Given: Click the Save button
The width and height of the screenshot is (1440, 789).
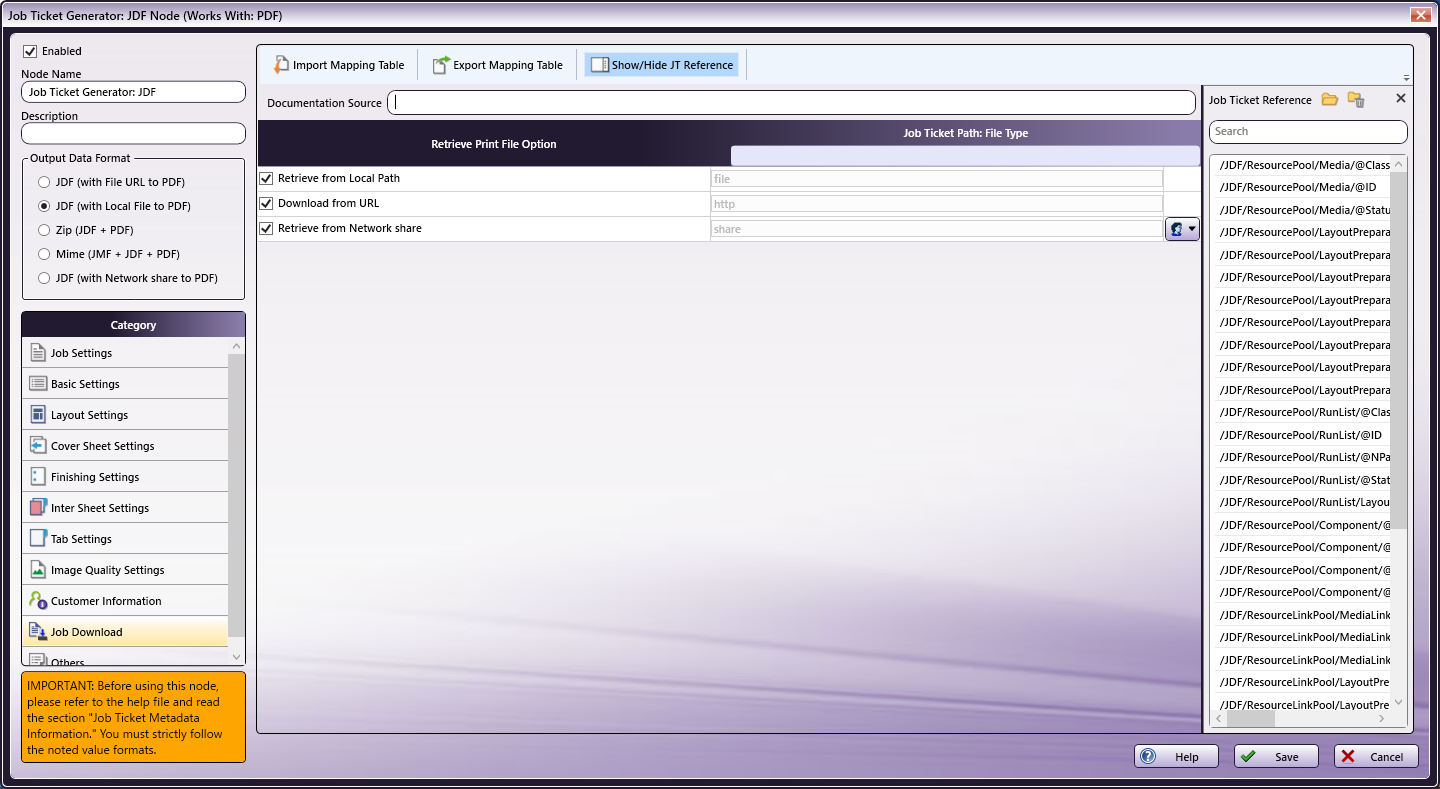Looking at the screenshot, I should click(1276, 757).
